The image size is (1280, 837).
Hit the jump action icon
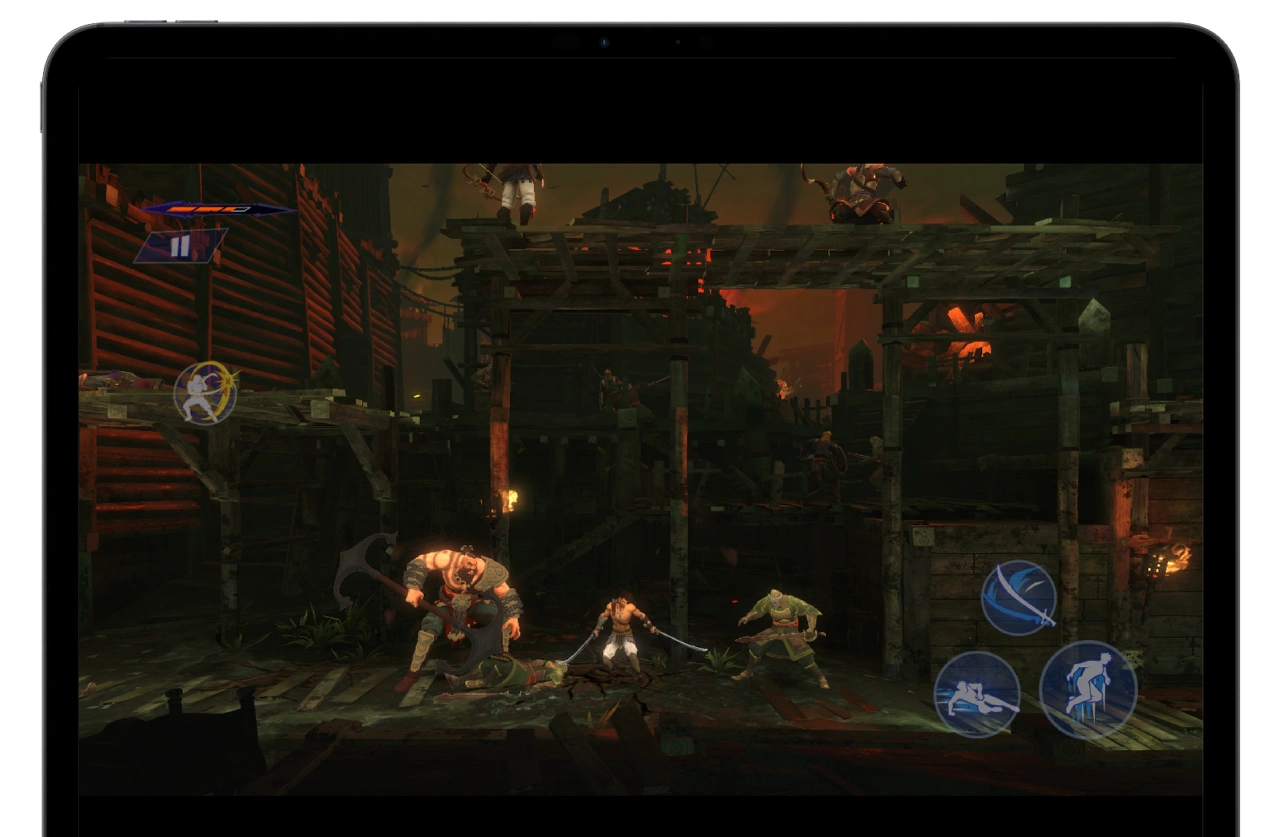(x=1088, y=690)
